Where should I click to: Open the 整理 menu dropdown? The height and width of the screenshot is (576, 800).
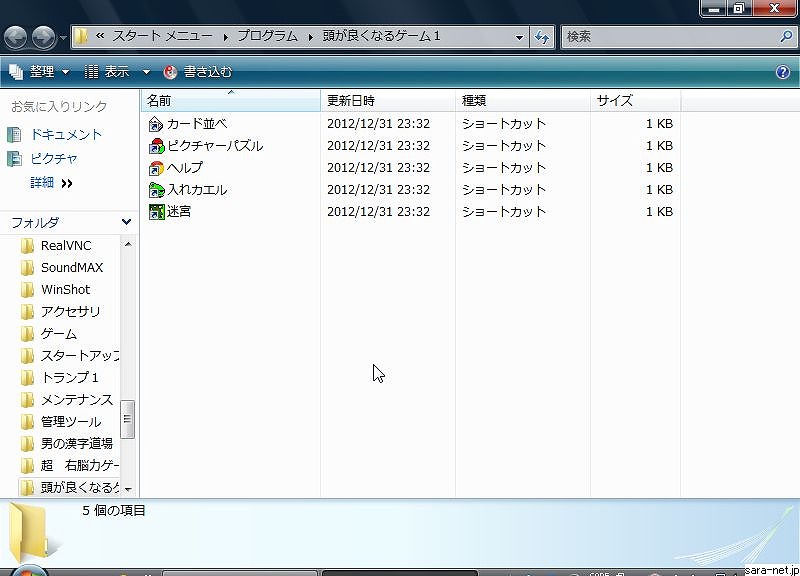point(39,72)
